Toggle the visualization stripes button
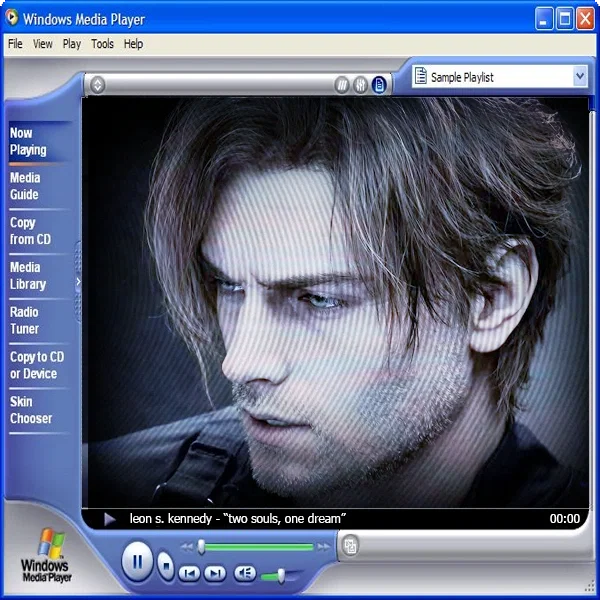Viewport: 600px width, 600px height. (341, 85)
